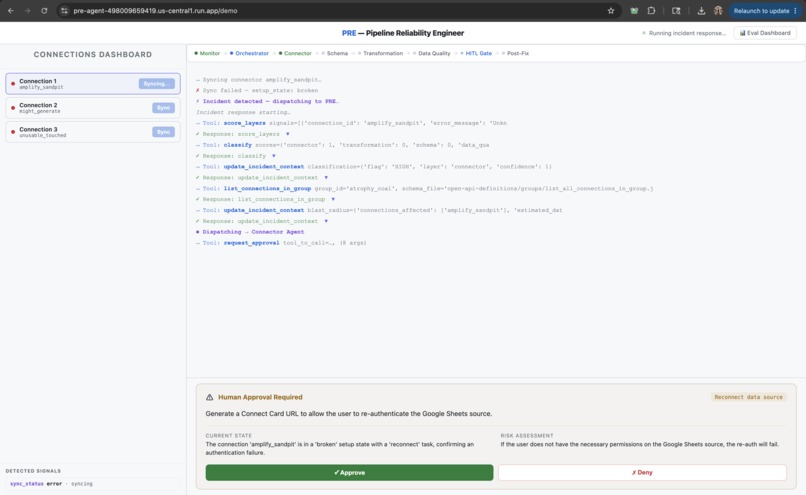Image resolution: width=806 pixels, height=495 pixels.
Task: Click Current State description text
Action: 340,448
